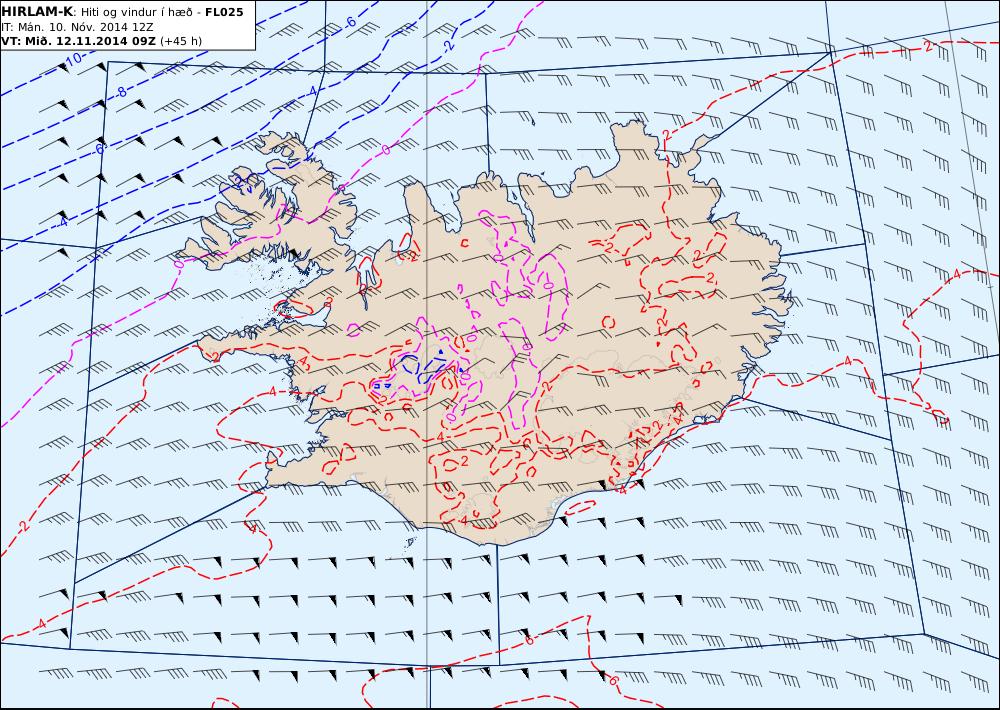Image resolution: width=1000 pixels, height=710 pixels.
Task: Click the blue "-8" isotherm label
Action: (x=120, y=92)
